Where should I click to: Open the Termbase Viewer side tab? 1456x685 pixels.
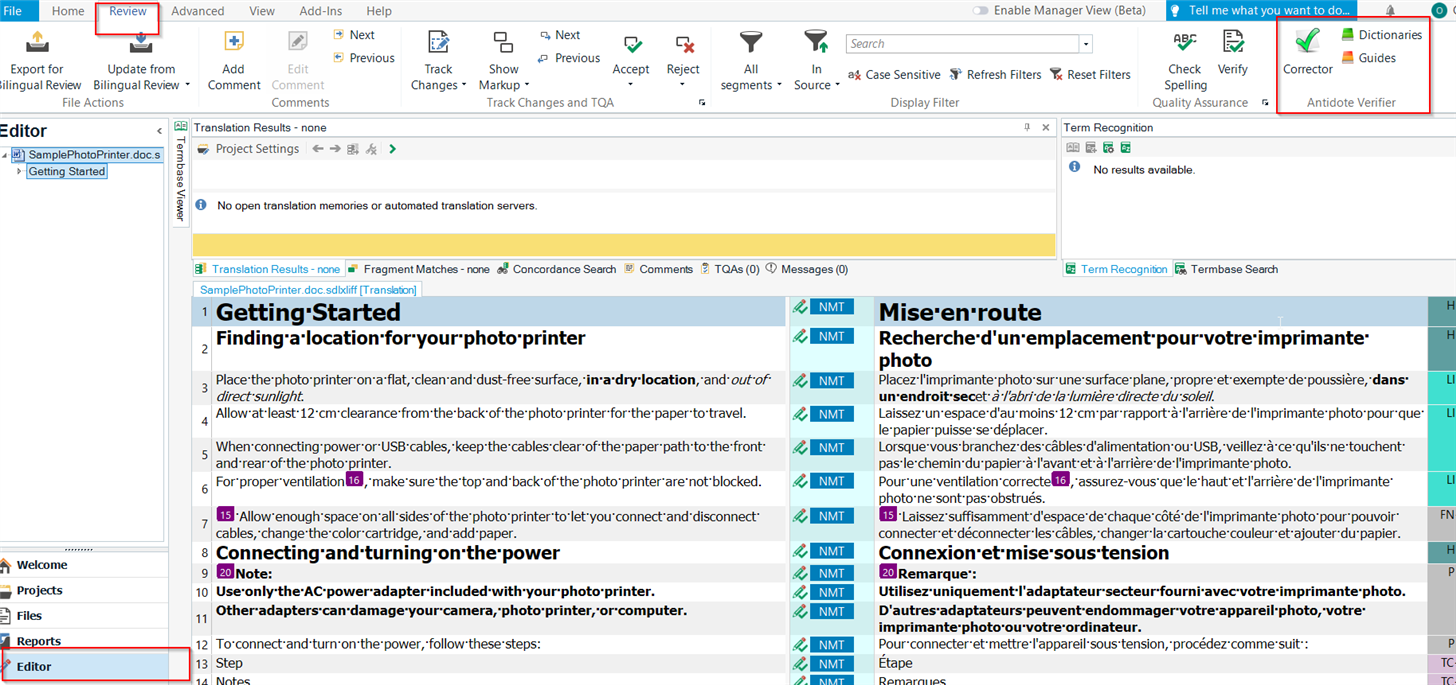[181, 171]
